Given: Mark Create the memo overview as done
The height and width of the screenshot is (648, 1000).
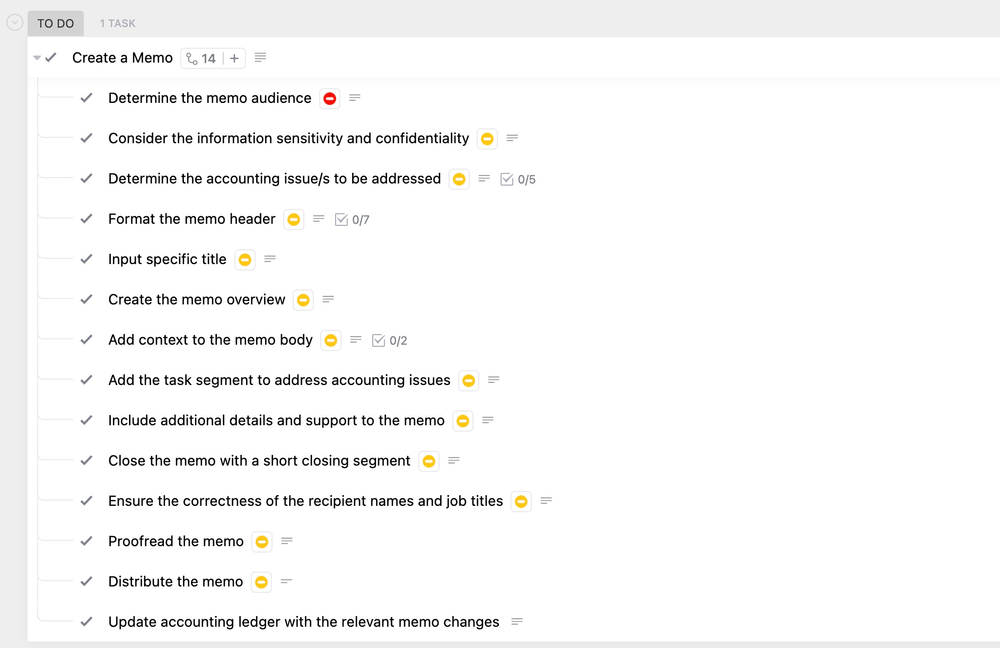Looking at the screenshot, I should (x=87, y=299).
